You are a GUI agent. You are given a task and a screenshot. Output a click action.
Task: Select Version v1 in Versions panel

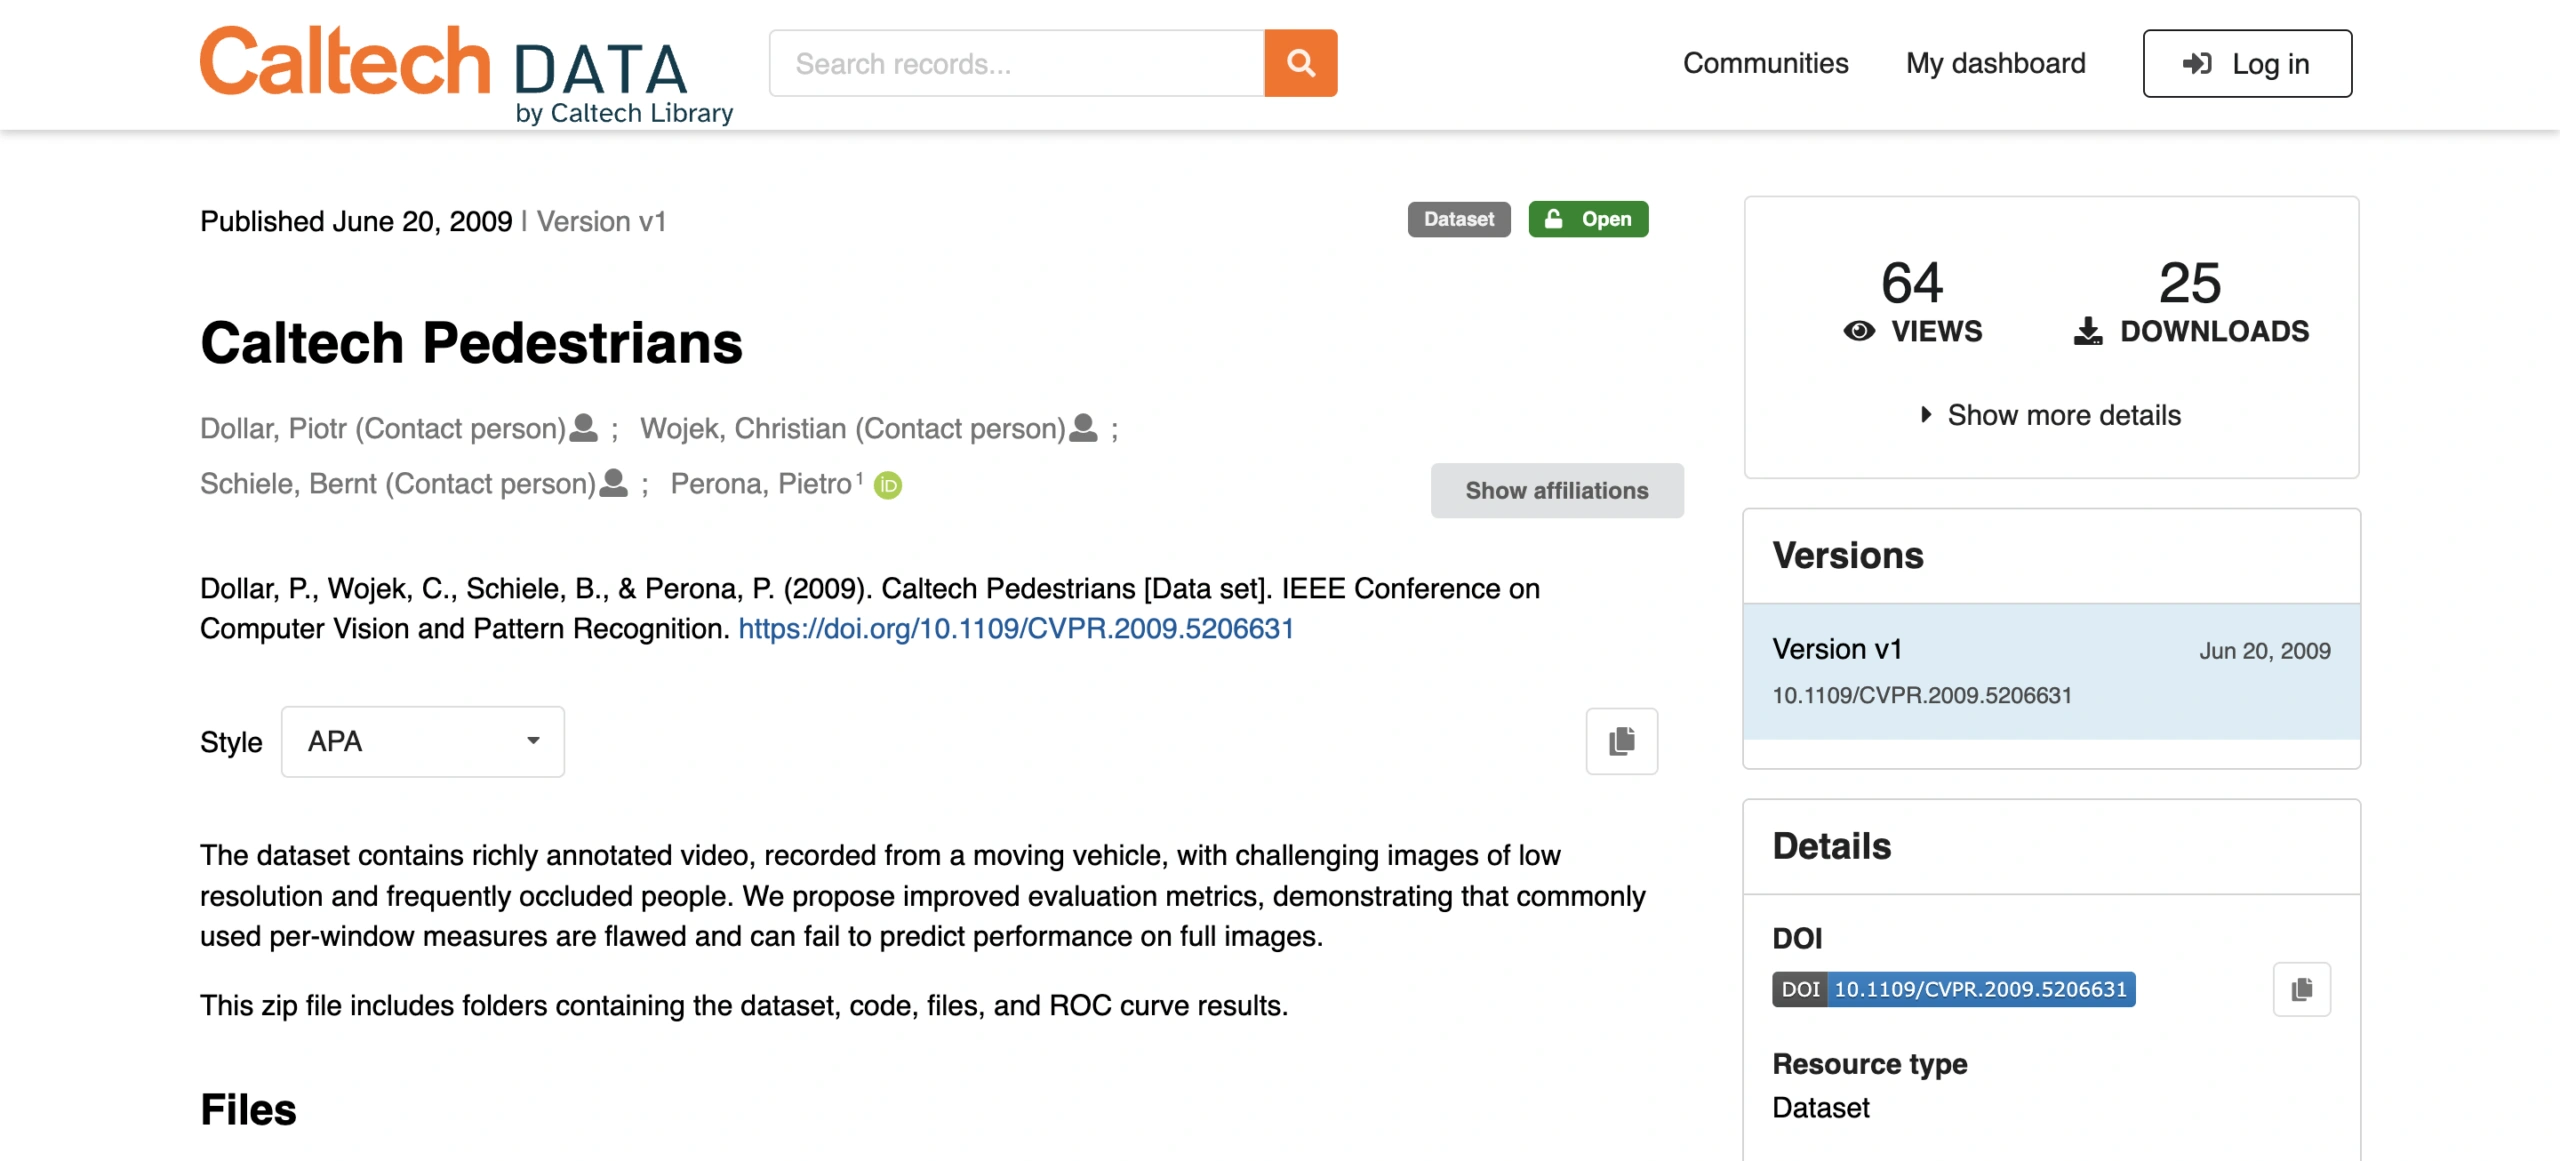pos(2051,671)
